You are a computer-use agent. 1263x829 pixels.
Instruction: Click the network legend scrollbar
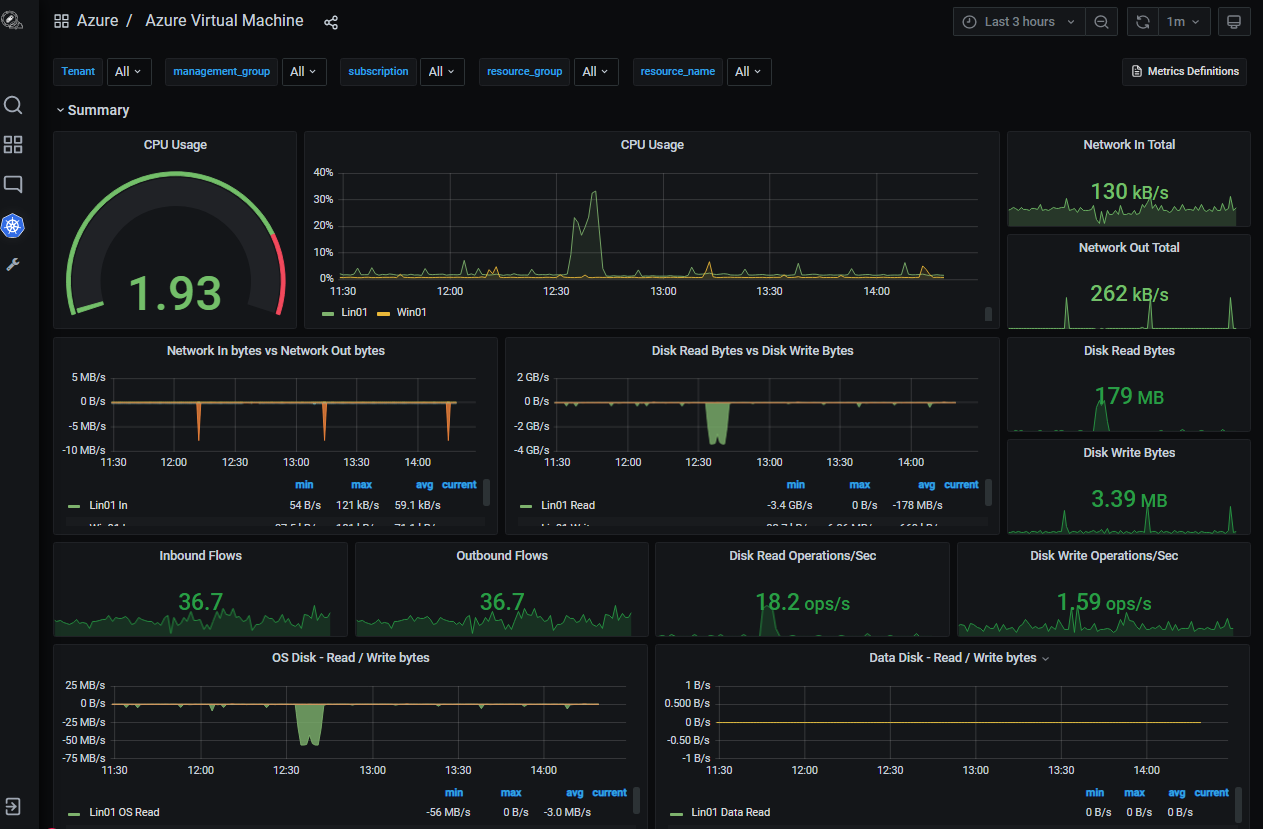[487, 491]
